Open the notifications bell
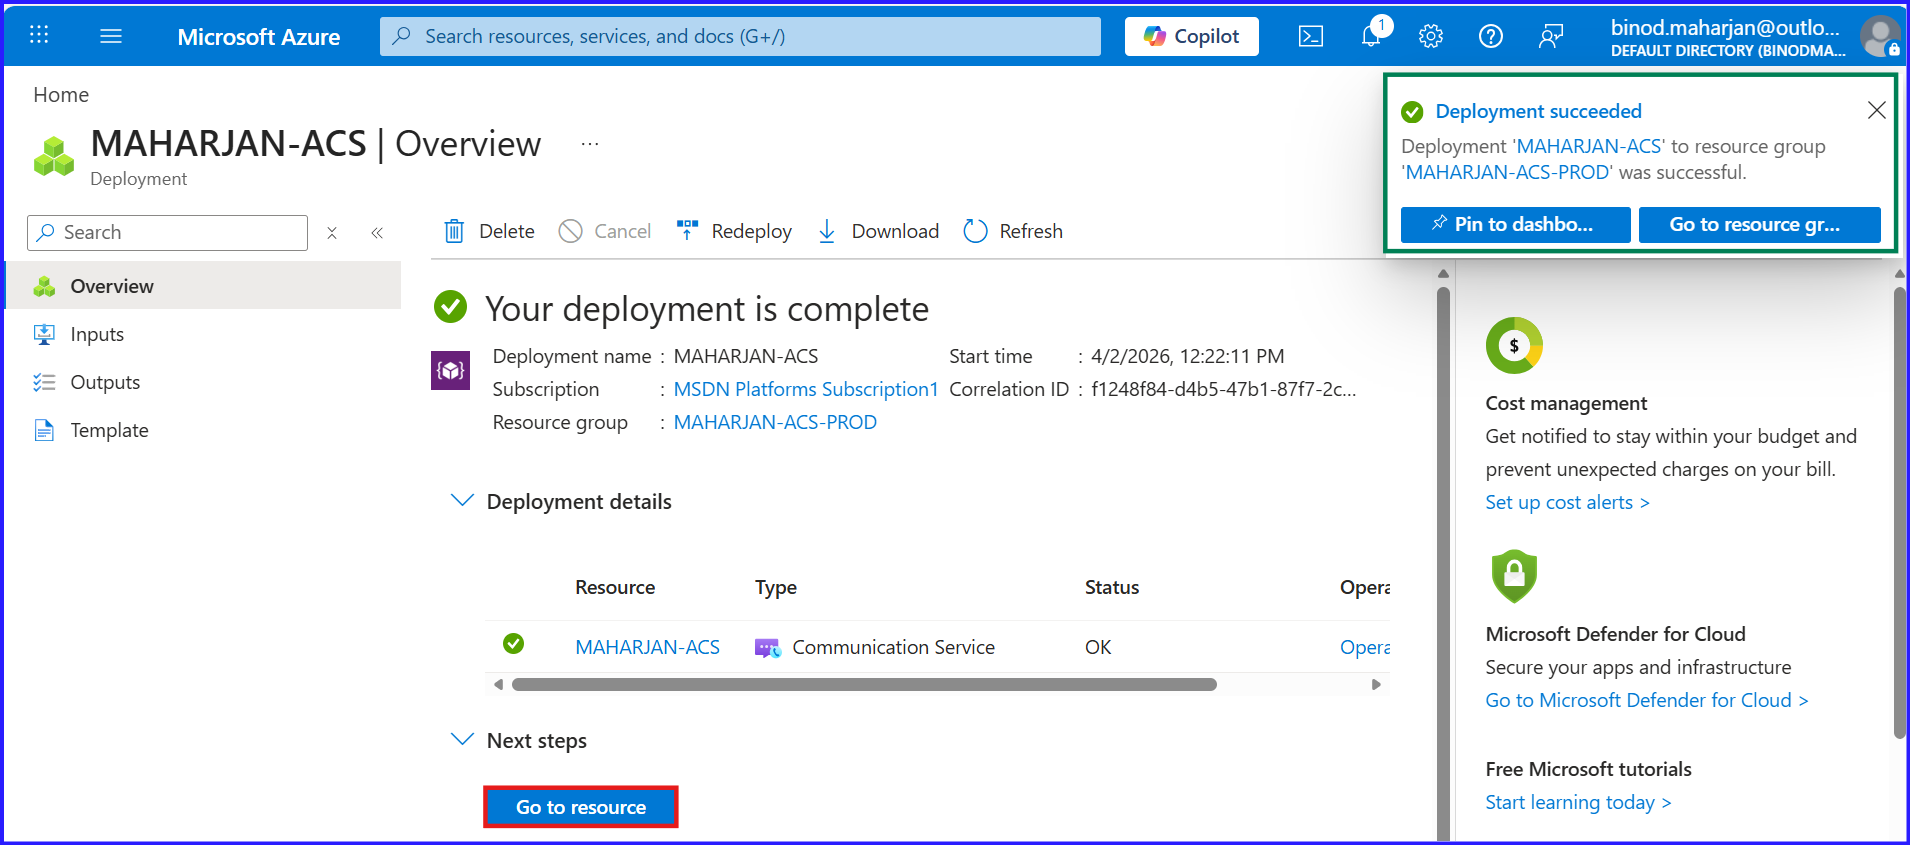Screen dimensions: 1910x845 click(x=1371, y=37)
